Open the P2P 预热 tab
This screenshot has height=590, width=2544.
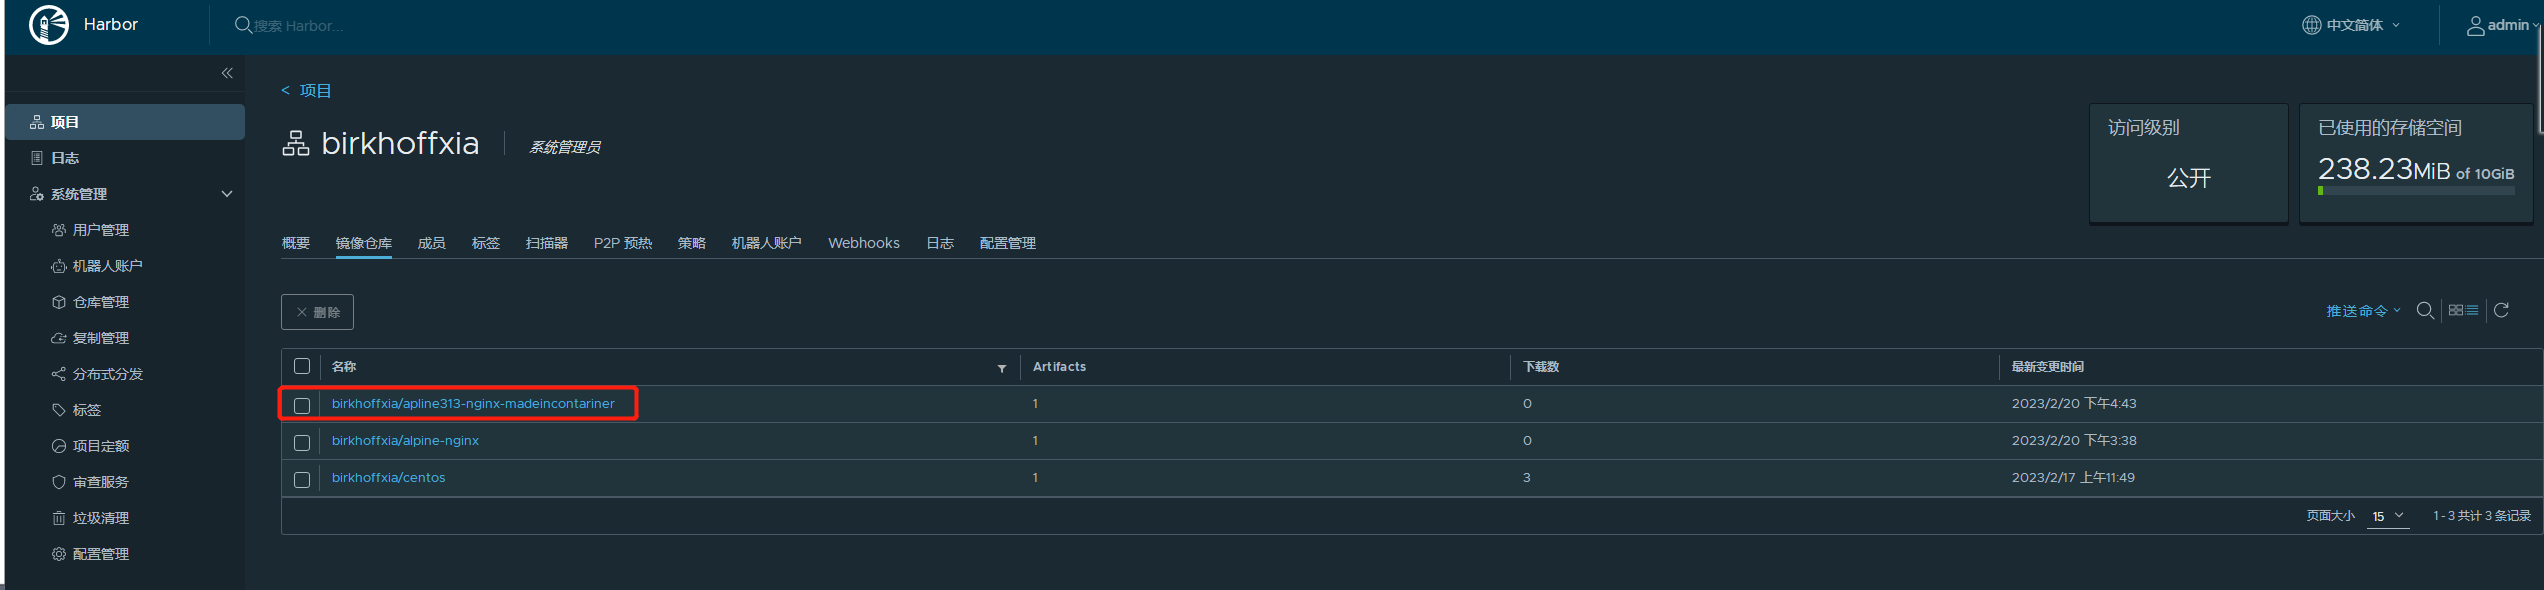(622, 243)
